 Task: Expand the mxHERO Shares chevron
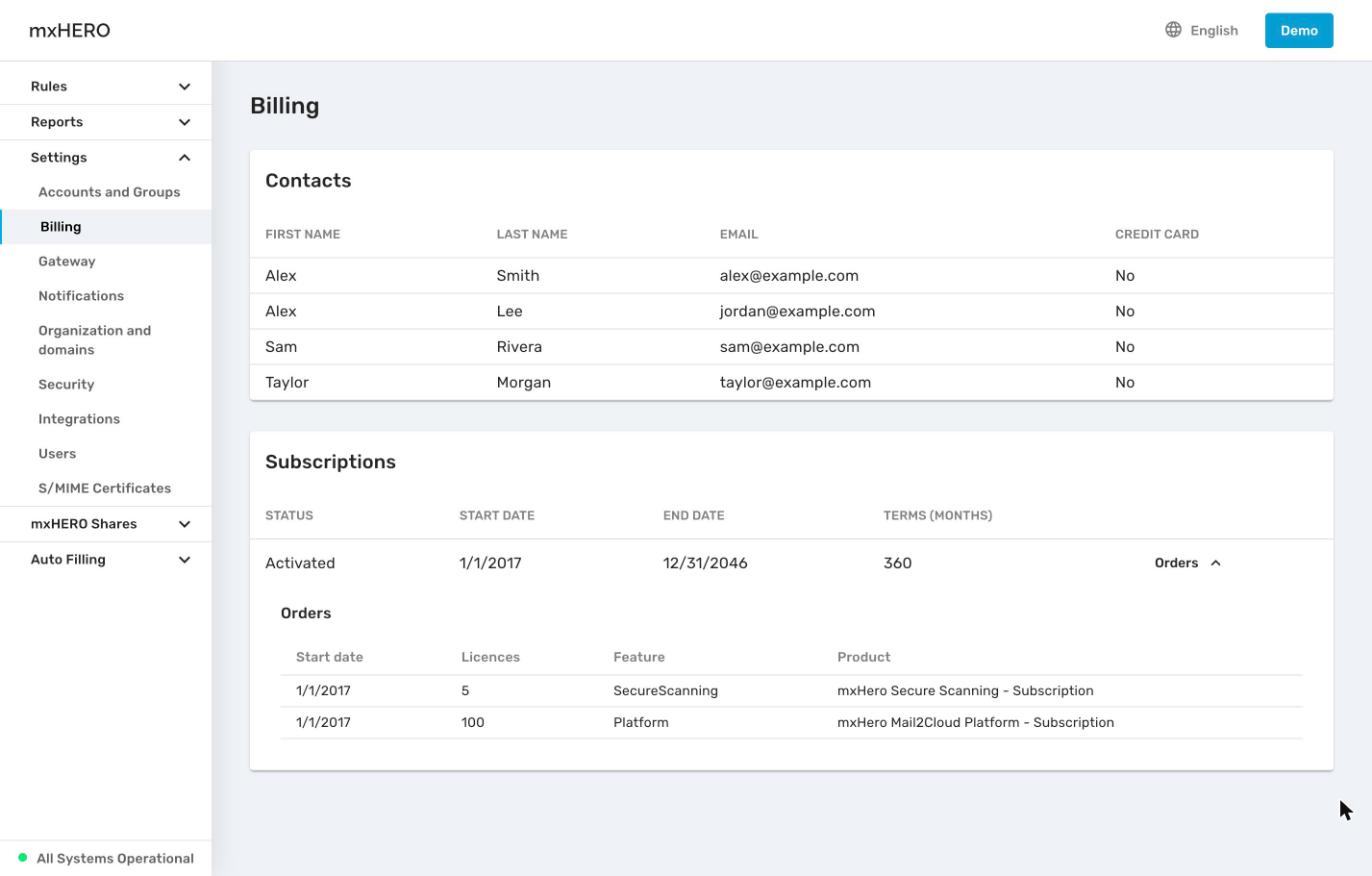[184, 524]
